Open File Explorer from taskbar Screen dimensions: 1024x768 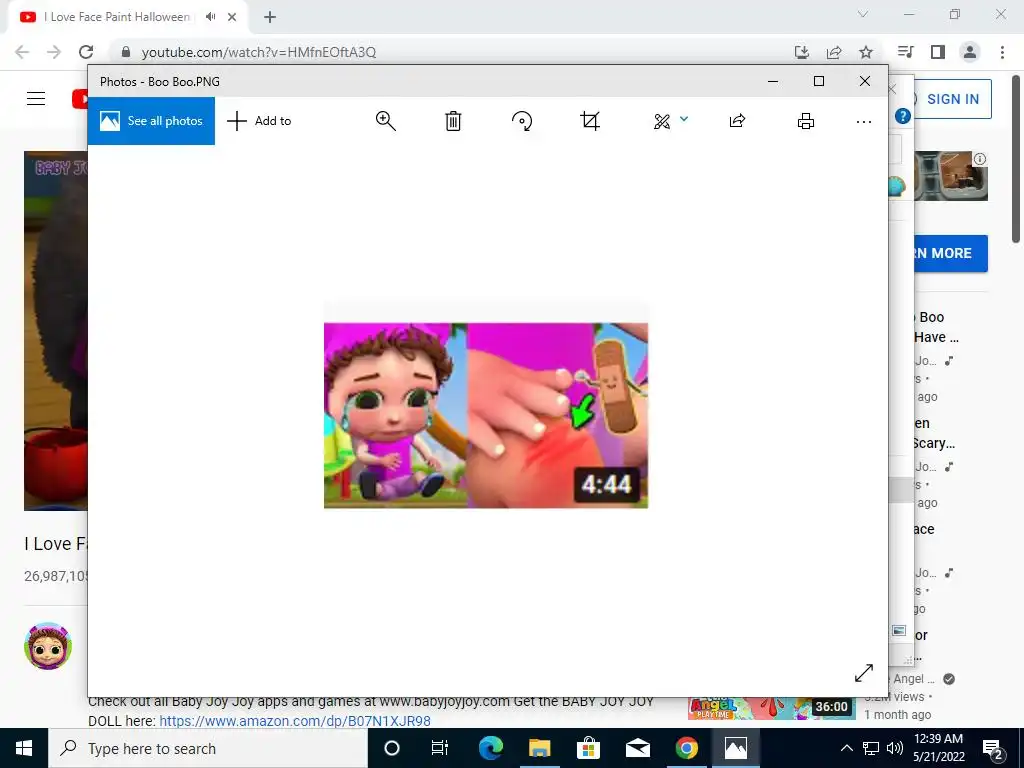pos(539,748)
